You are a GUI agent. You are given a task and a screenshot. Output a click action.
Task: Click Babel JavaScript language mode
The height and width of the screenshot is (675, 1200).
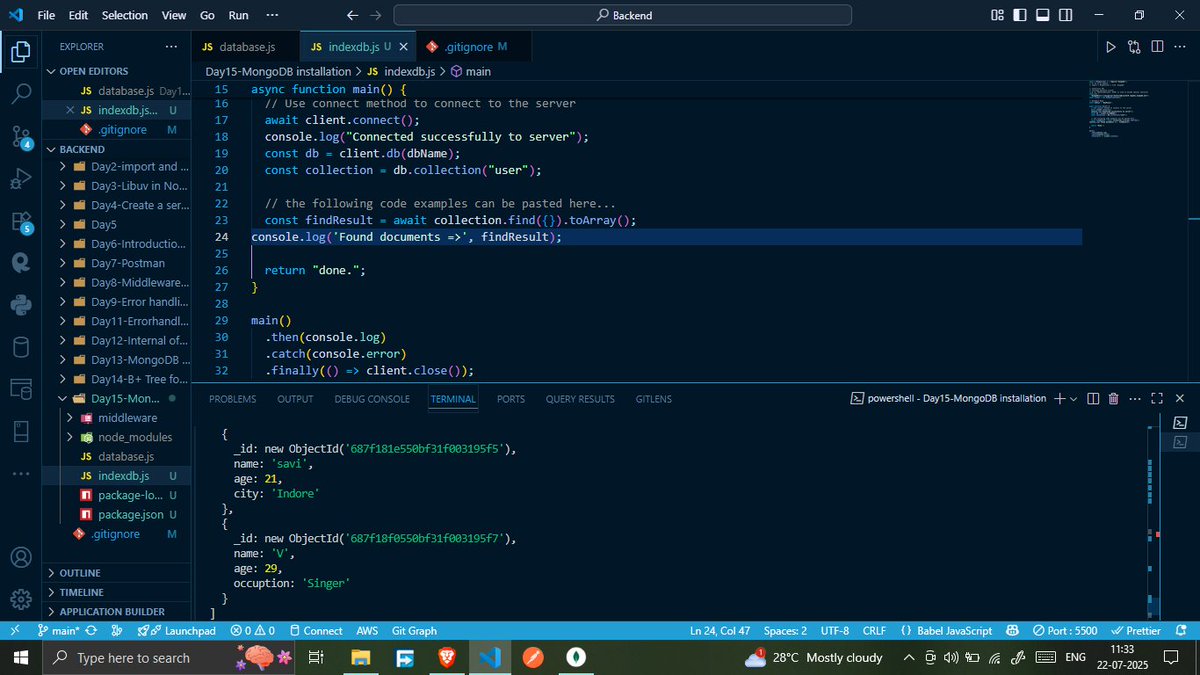point(946,631)
